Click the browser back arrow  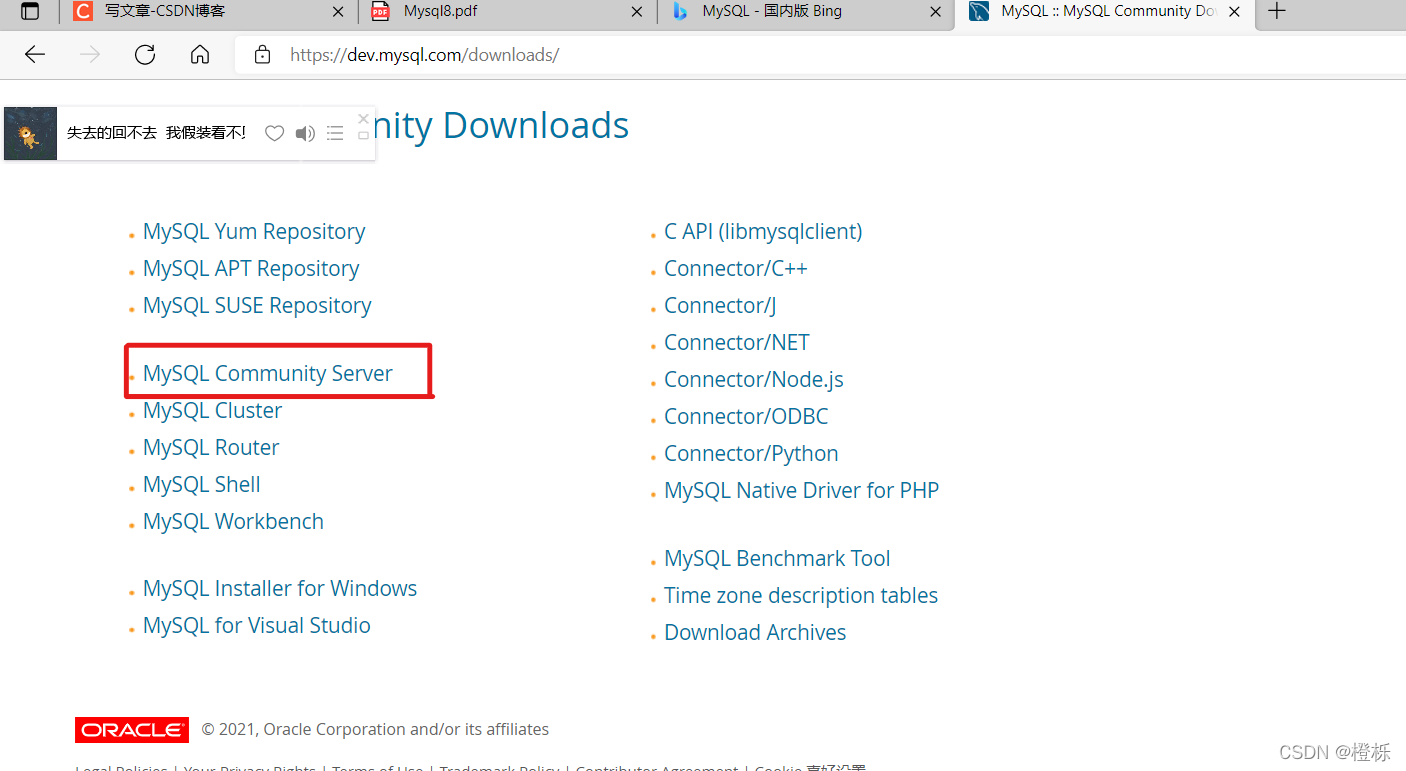(35, 54)
